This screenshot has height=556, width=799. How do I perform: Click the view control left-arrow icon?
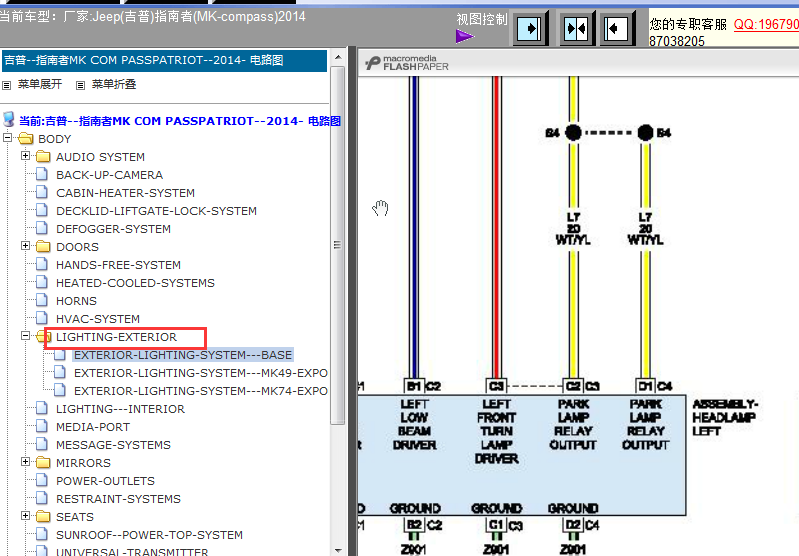617,28
